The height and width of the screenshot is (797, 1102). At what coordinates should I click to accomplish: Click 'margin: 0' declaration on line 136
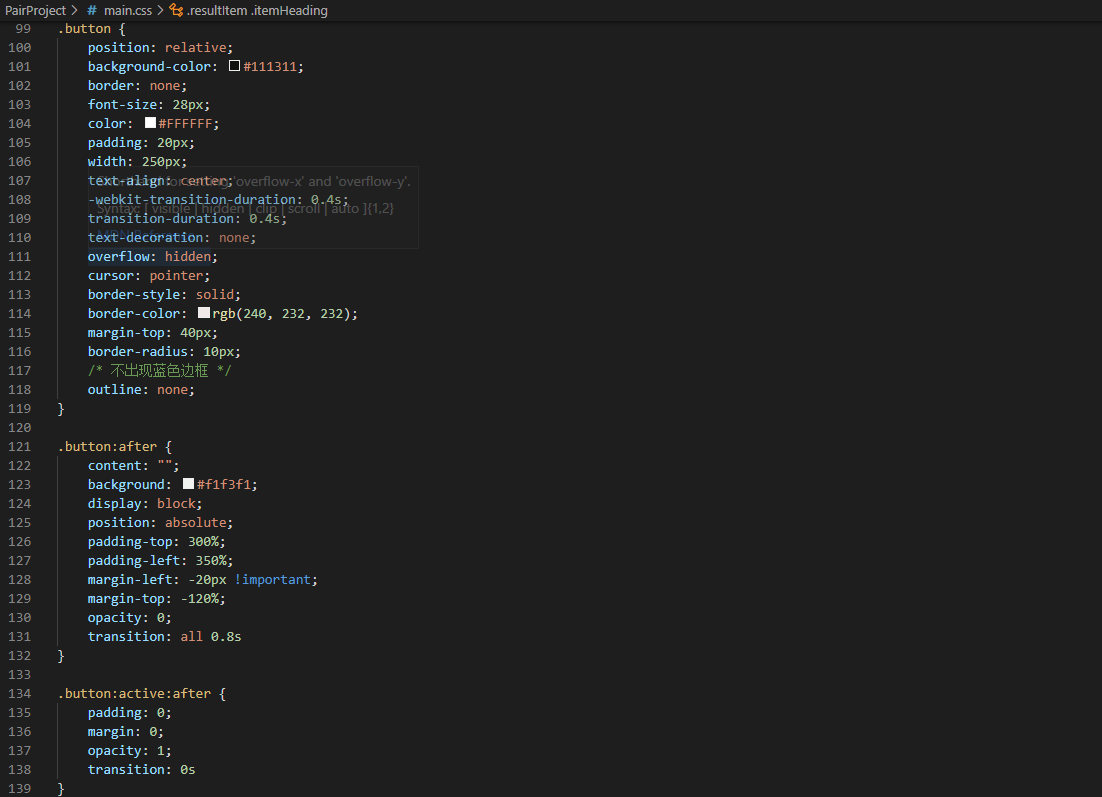point(126,731)
